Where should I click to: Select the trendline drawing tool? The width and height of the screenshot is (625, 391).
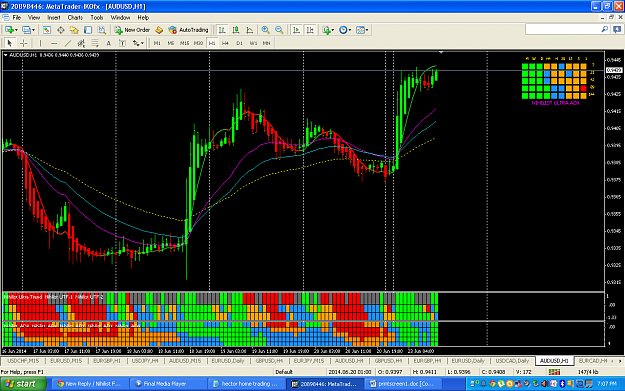(68, 43)
